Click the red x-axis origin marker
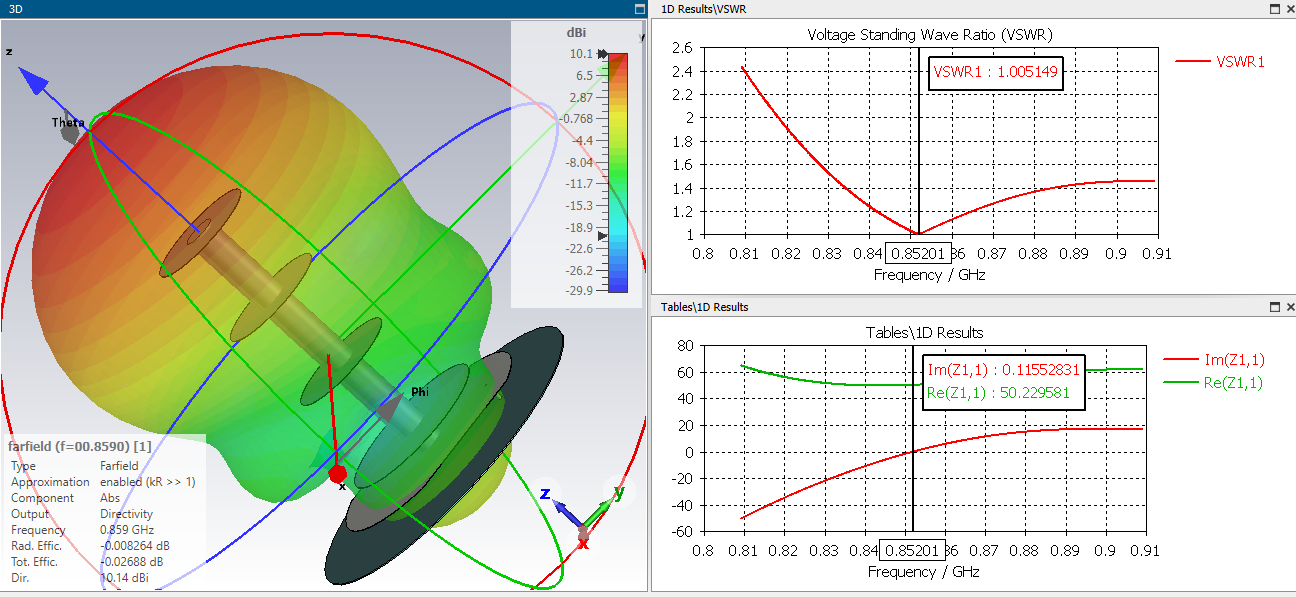 pyautogui.click(x=338, y=473)
